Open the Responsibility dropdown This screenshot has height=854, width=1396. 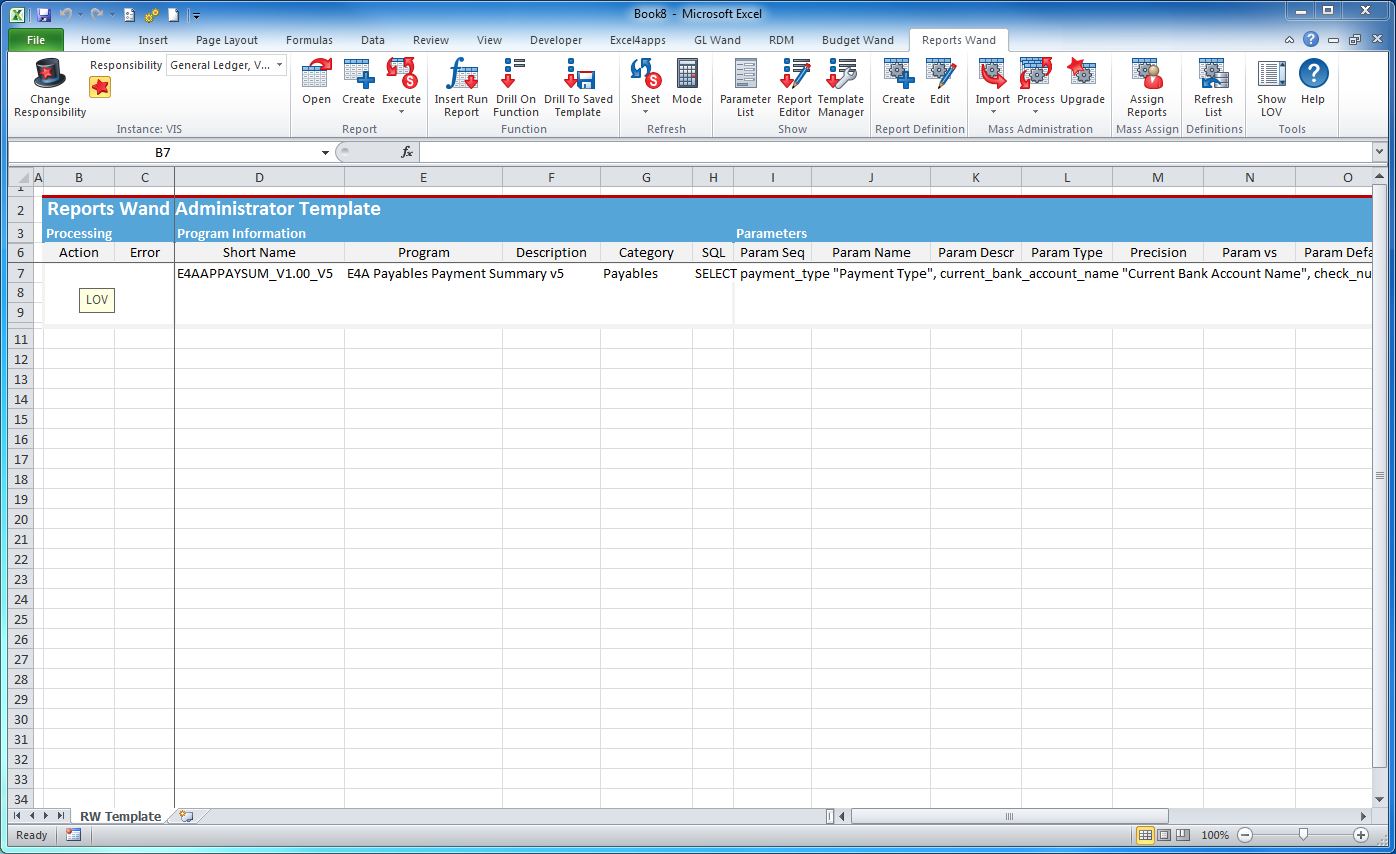(x=280, y=65)
